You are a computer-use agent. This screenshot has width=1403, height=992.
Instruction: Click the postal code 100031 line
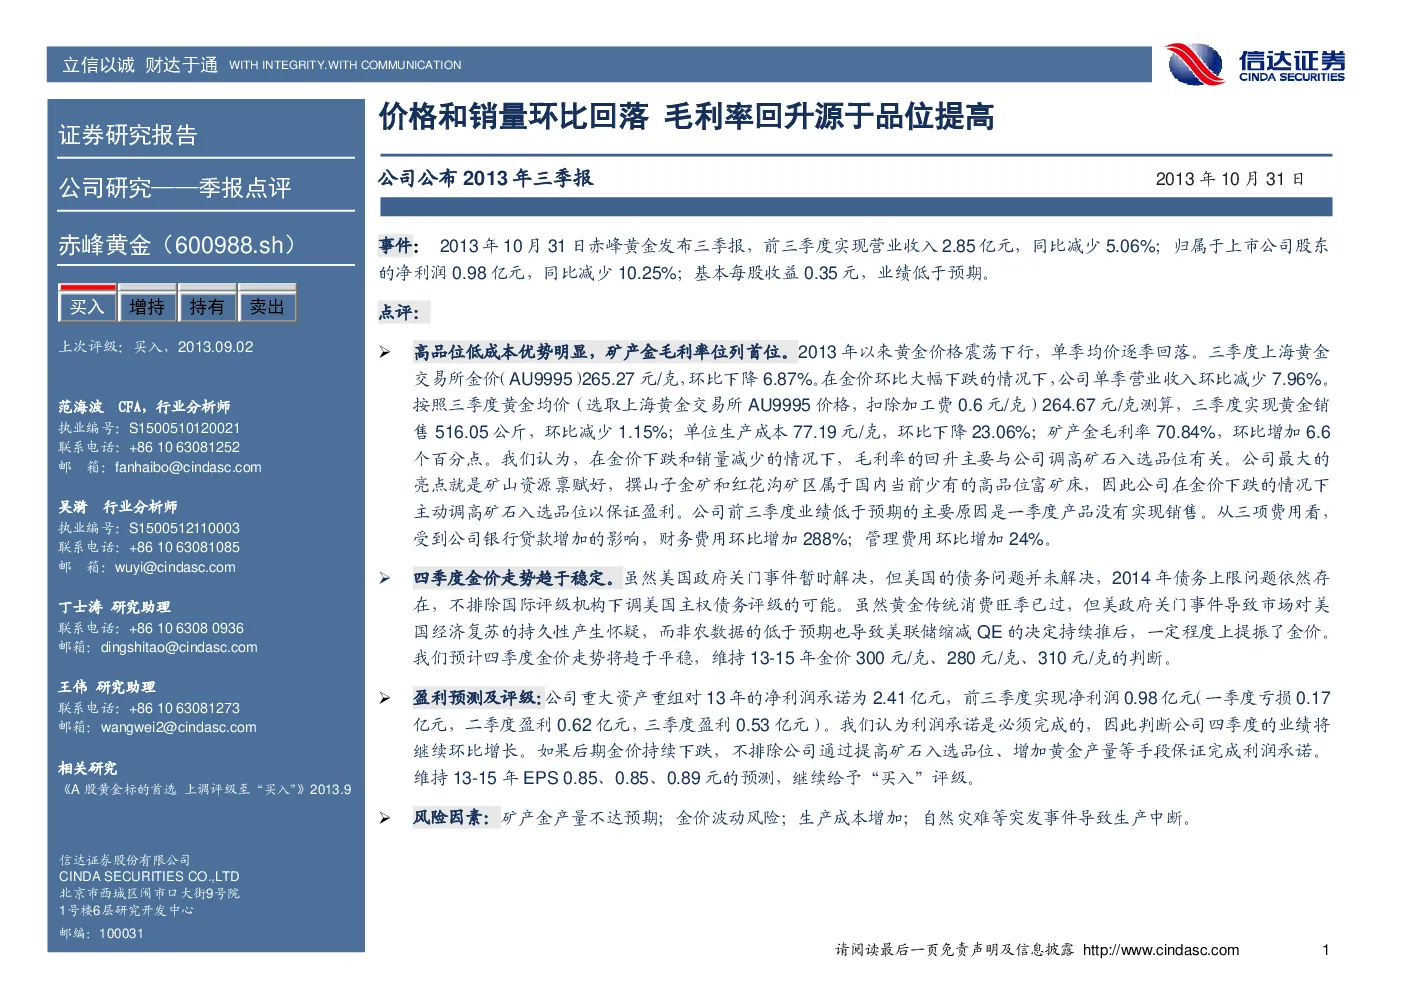click(x=101, y=933)
